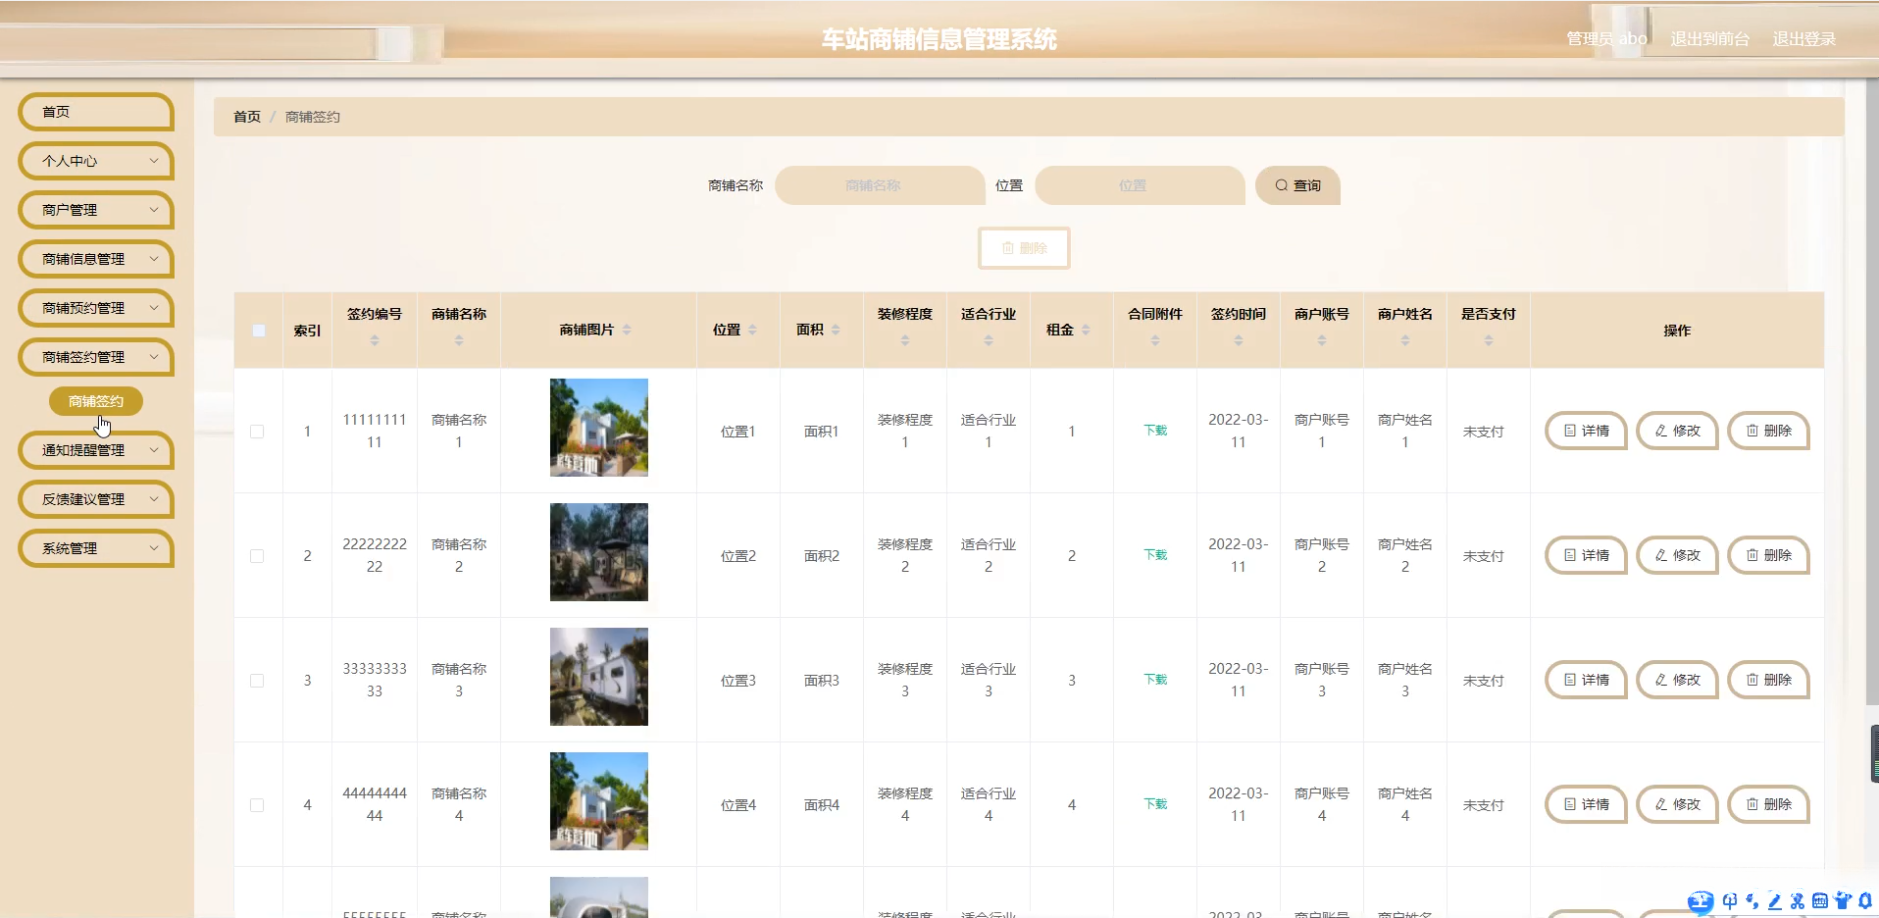Expand the 商铺信息管理 sidebar menu

(96, 259)
